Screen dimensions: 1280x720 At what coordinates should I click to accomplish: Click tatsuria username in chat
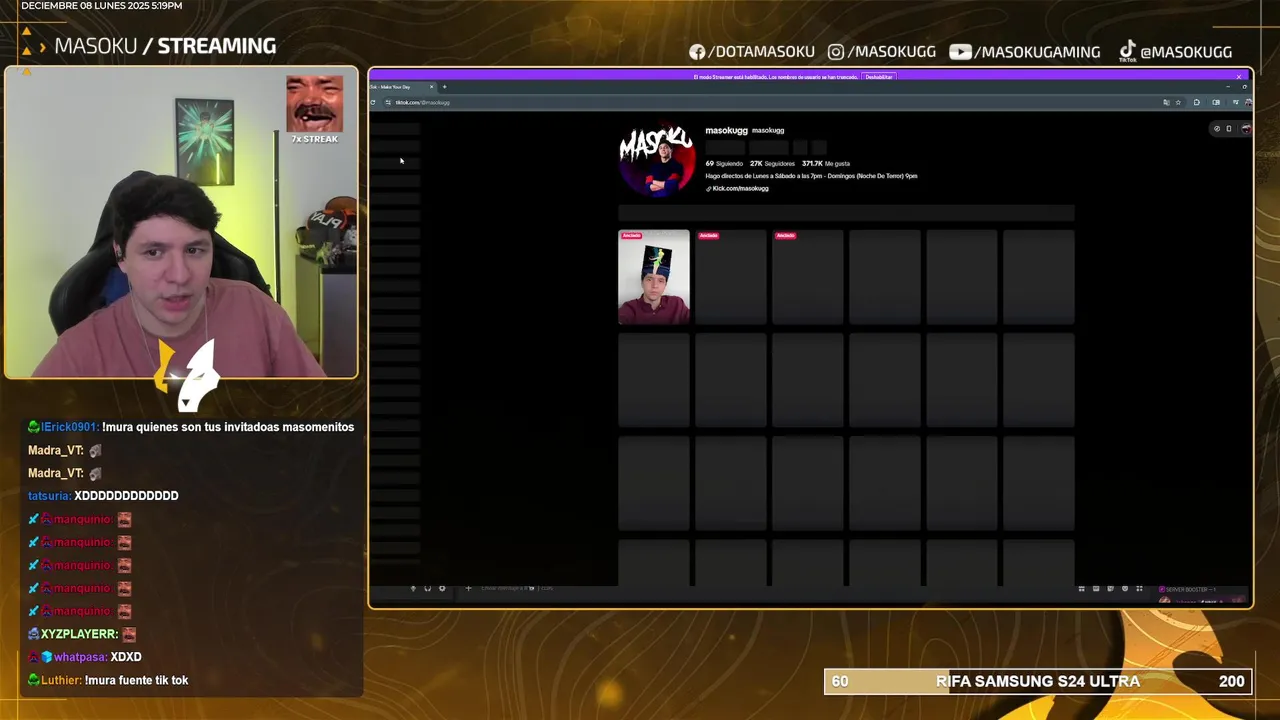click(49, 496)
